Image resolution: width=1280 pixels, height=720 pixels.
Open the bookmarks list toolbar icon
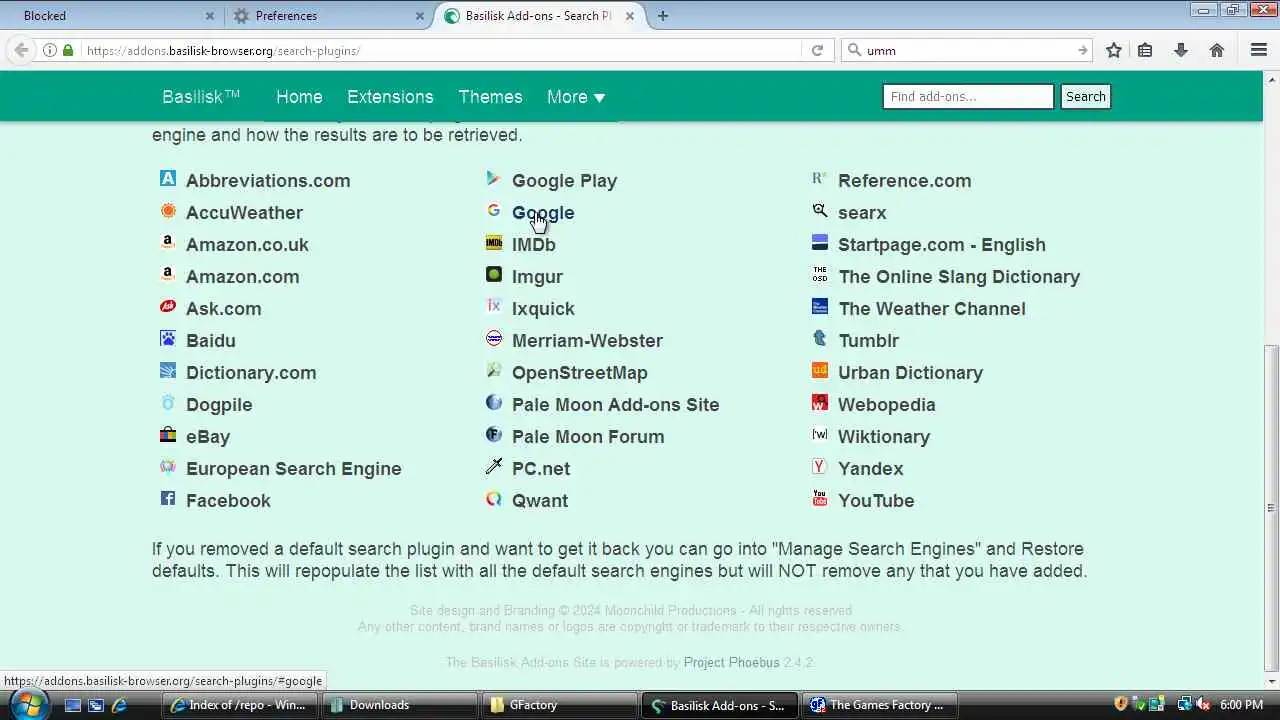point(1146,50)
